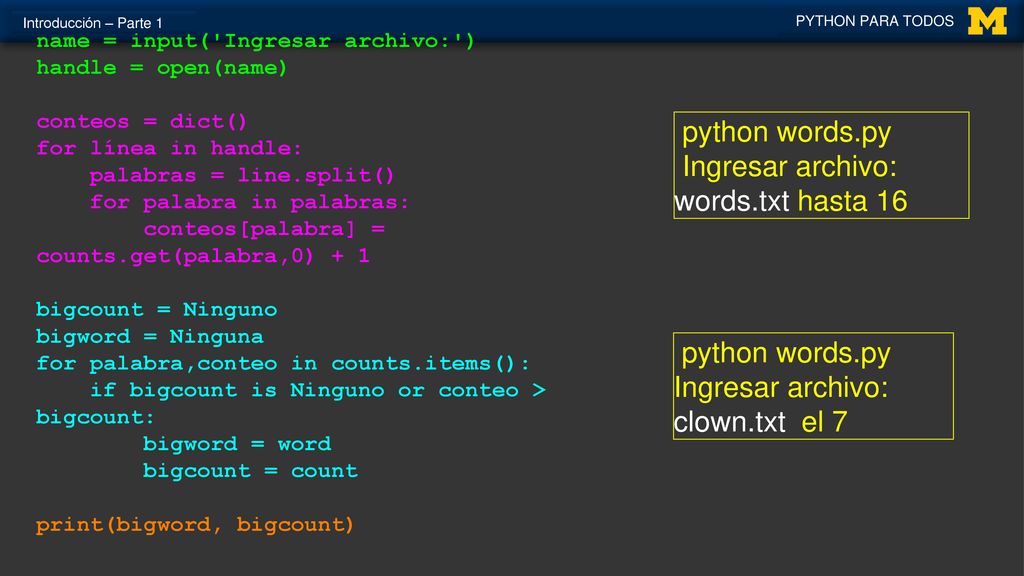Click the line 'conteos = dict()'
The image size is (1024, 576).
142,121
